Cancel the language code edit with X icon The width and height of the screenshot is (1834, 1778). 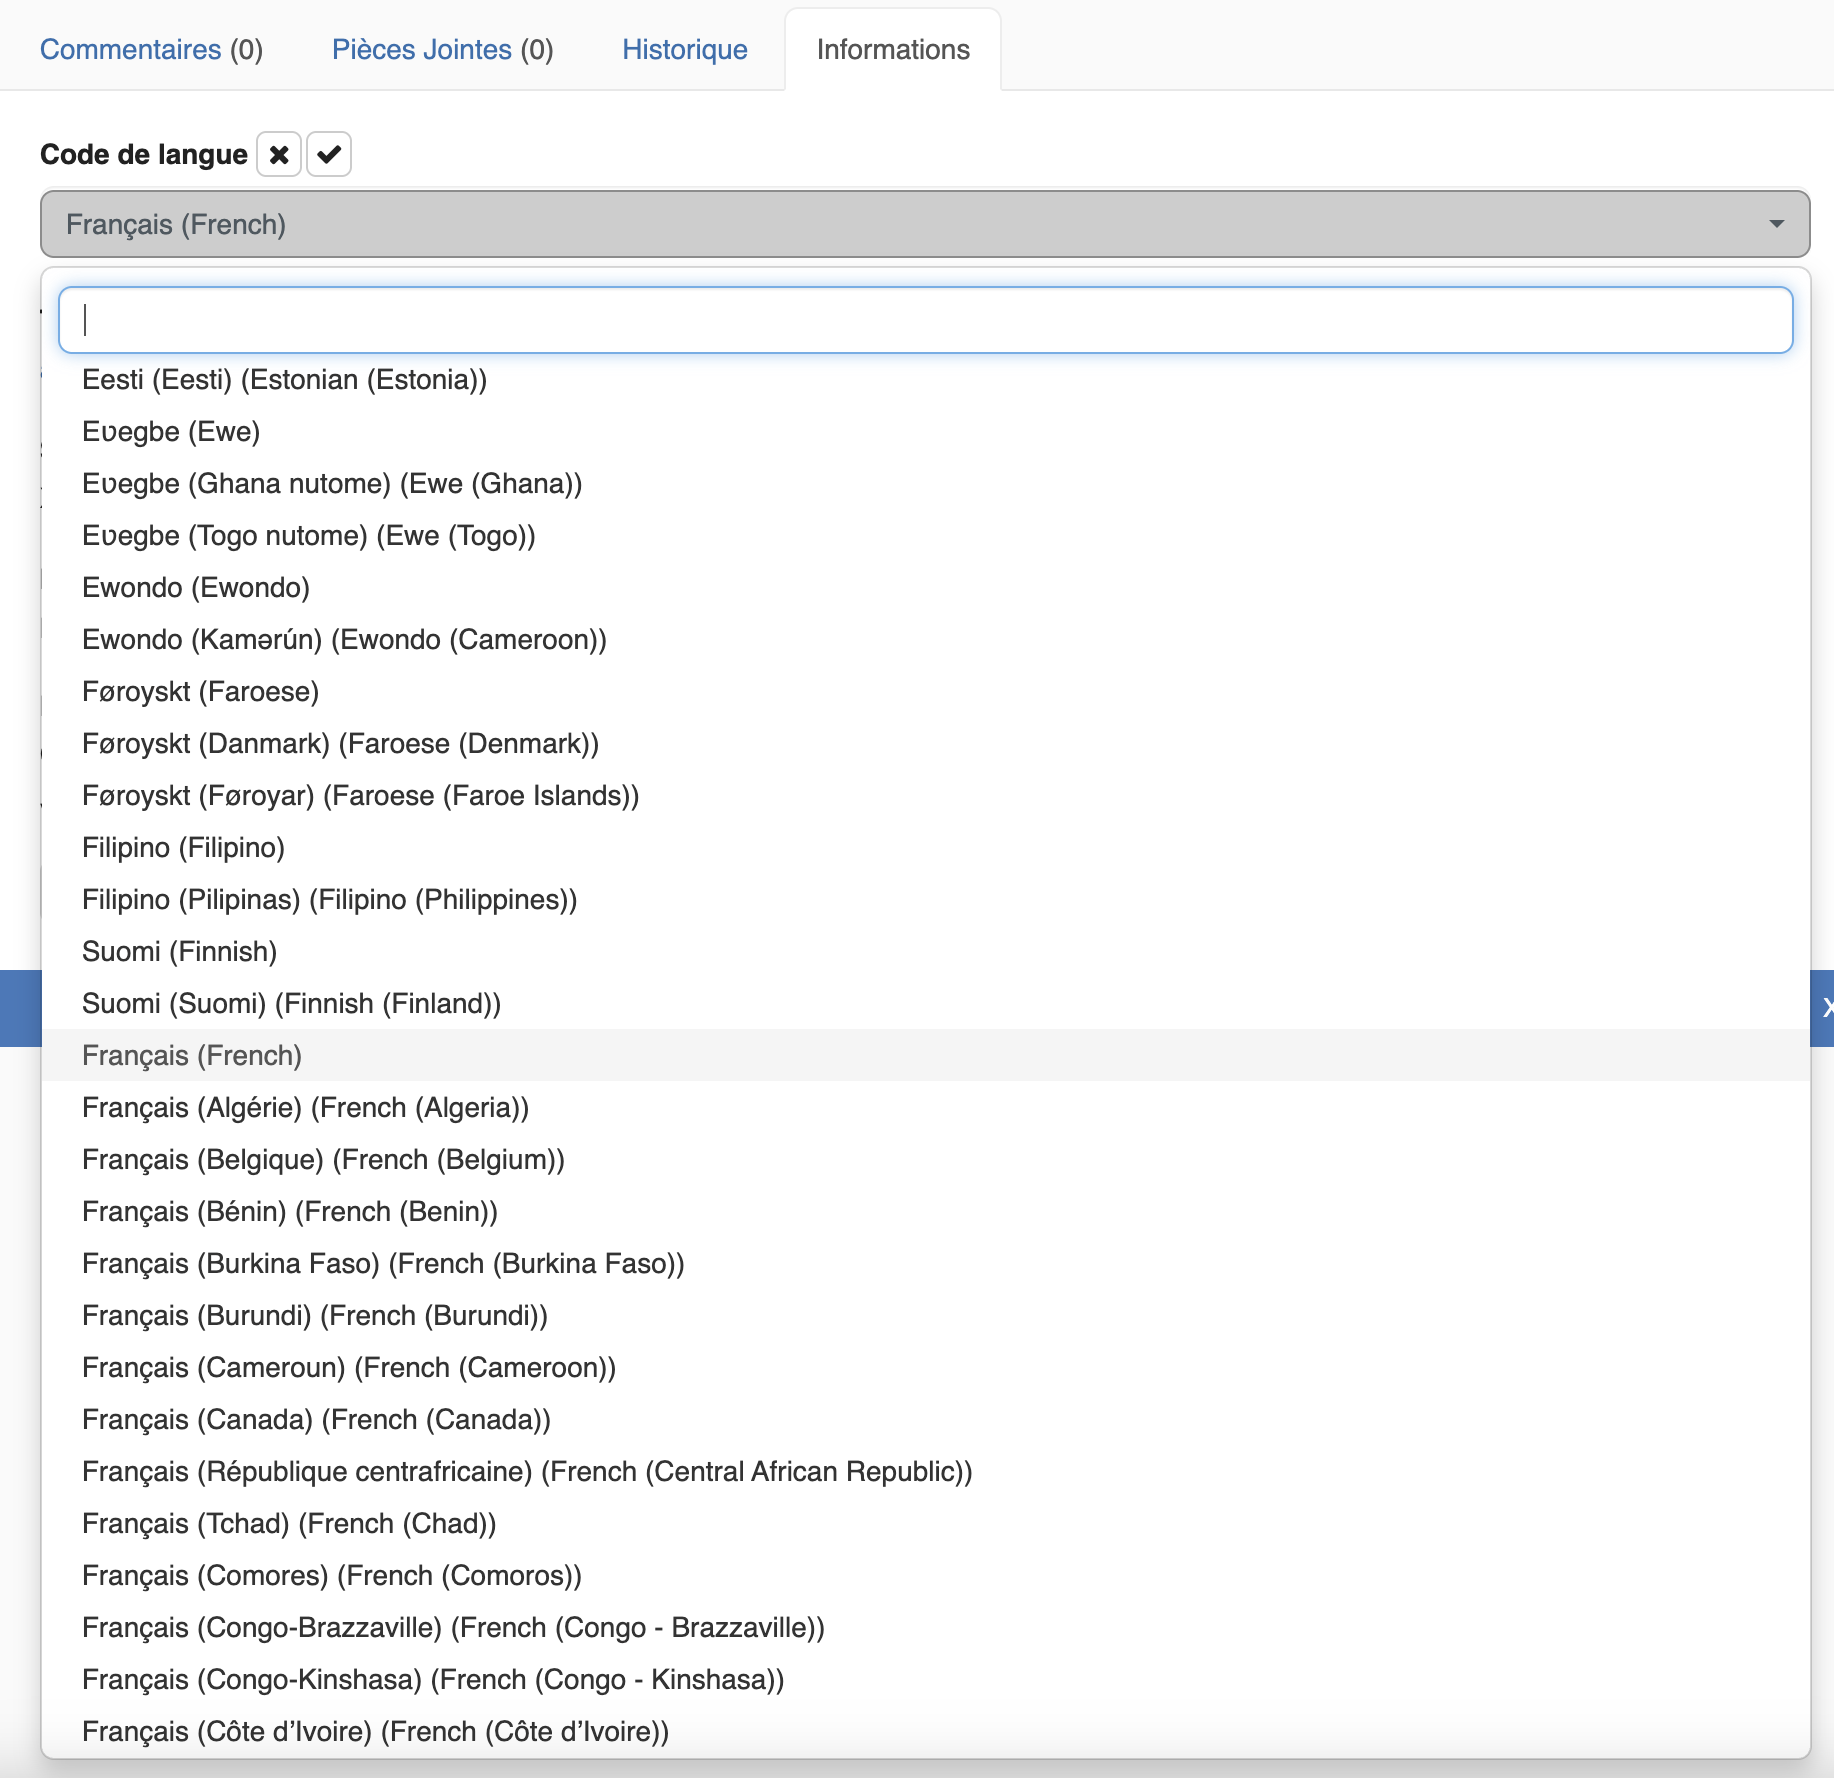279,154
